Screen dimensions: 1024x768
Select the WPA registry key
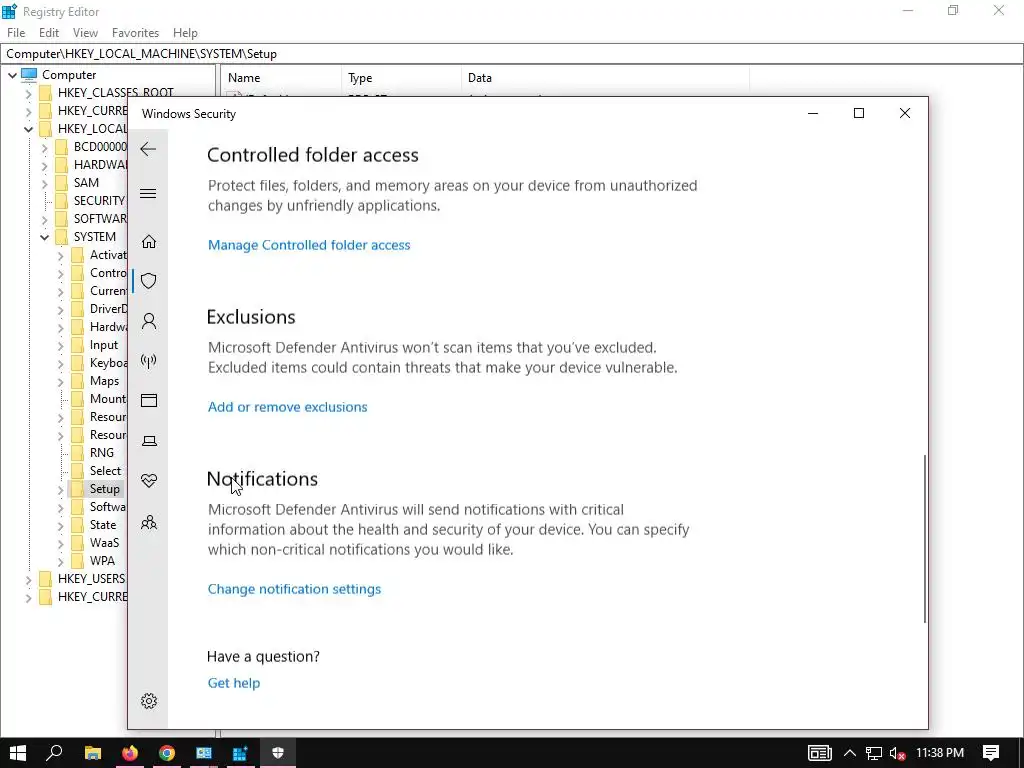click(103, 561)
